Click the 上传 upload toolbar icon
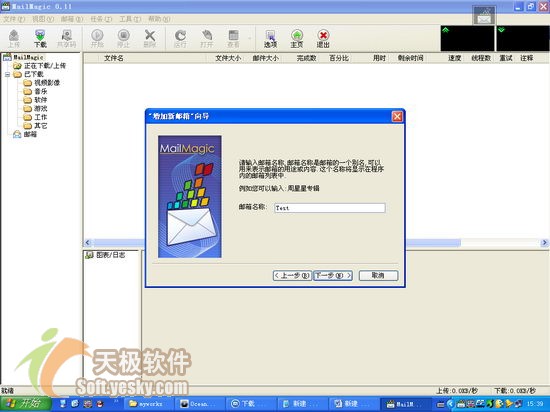 coord(14,39)
